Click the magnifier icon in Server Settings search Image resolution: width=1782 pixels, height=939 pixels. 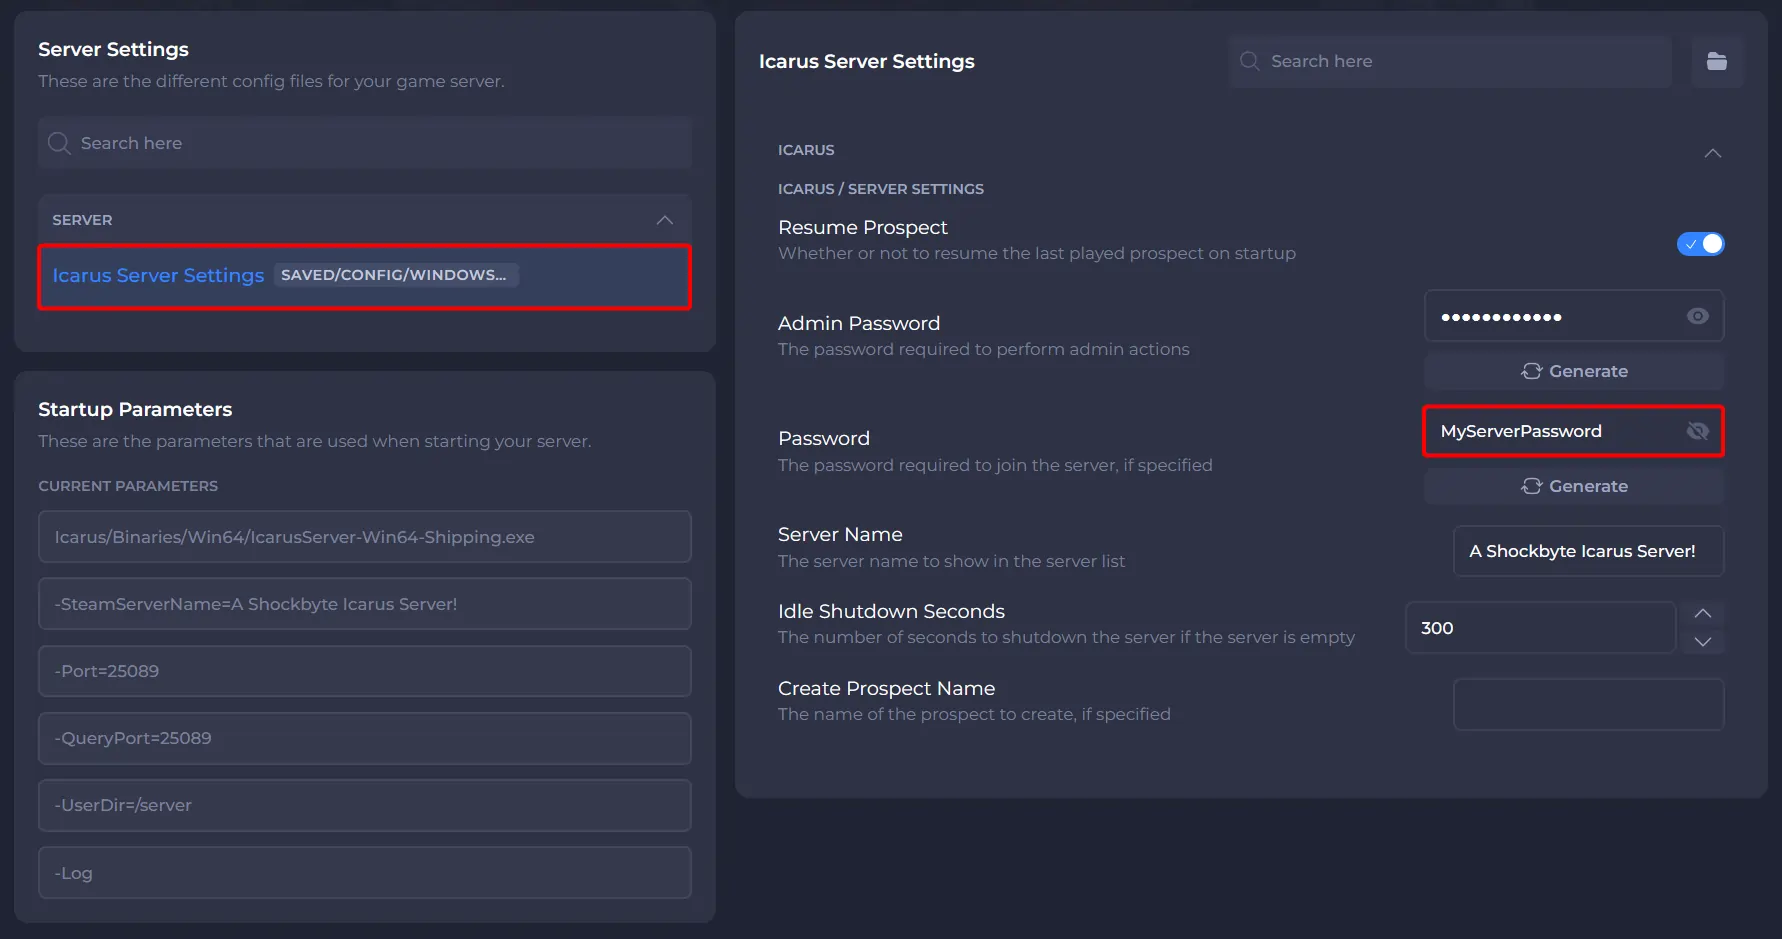(59, 143)
